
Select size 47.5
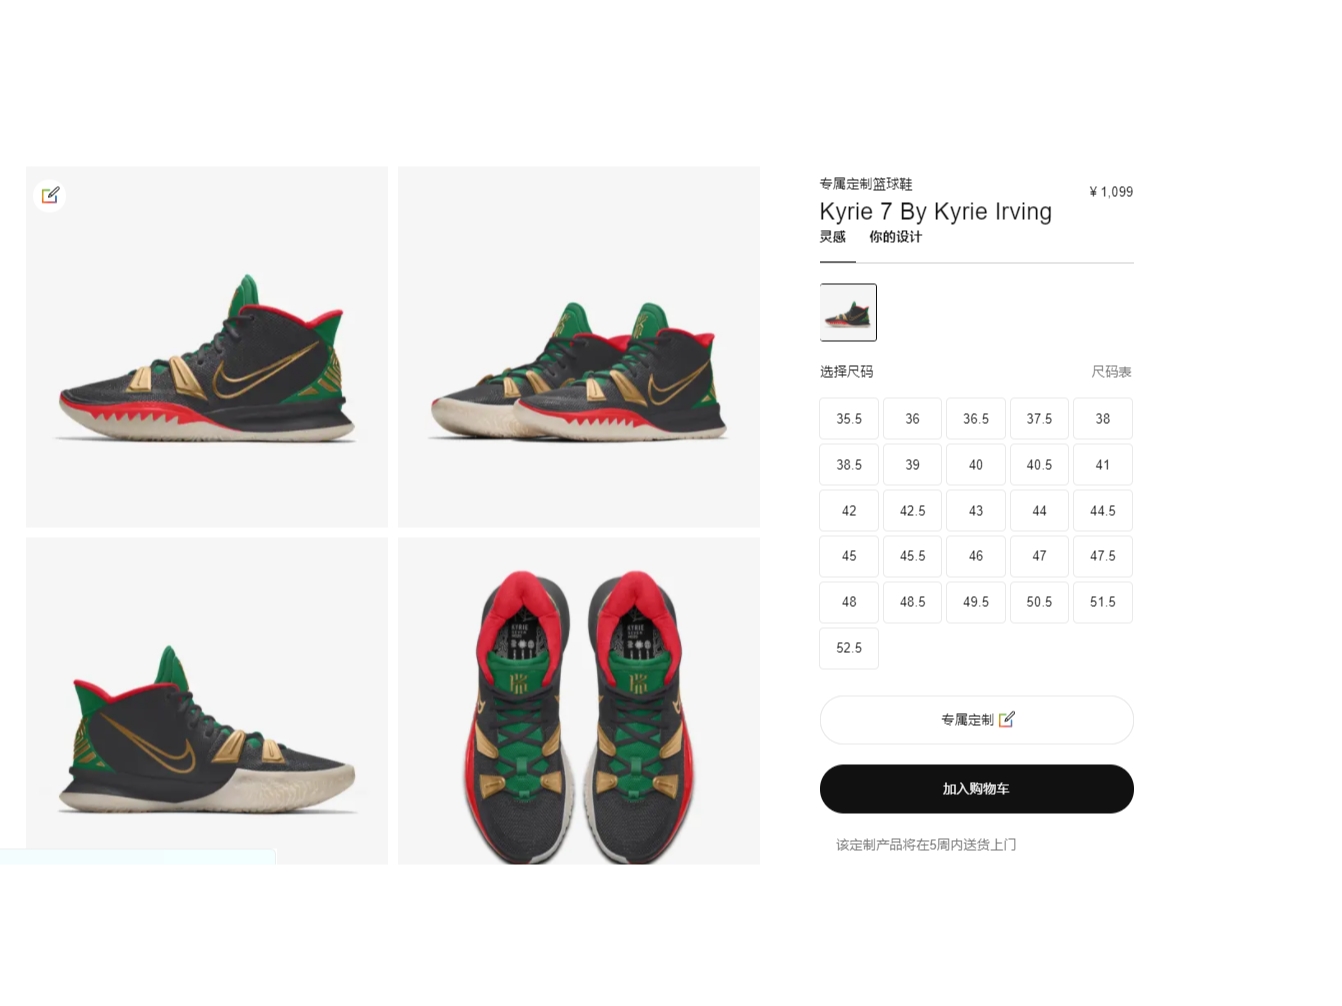click(1103, 556)
